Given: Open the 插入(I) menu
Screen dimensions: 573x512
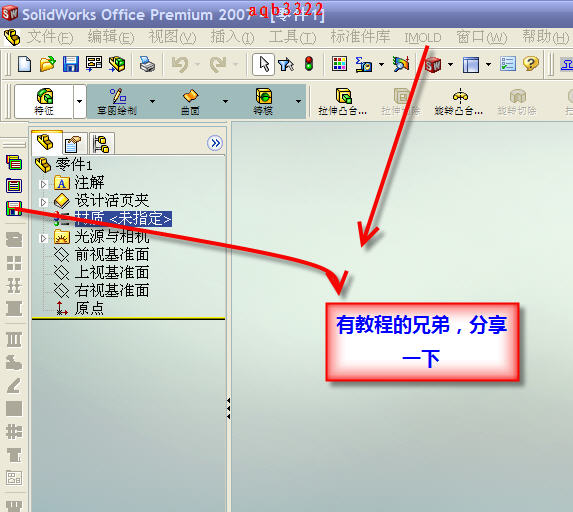Looking at the screenshot, I should [x=232, y=37].
